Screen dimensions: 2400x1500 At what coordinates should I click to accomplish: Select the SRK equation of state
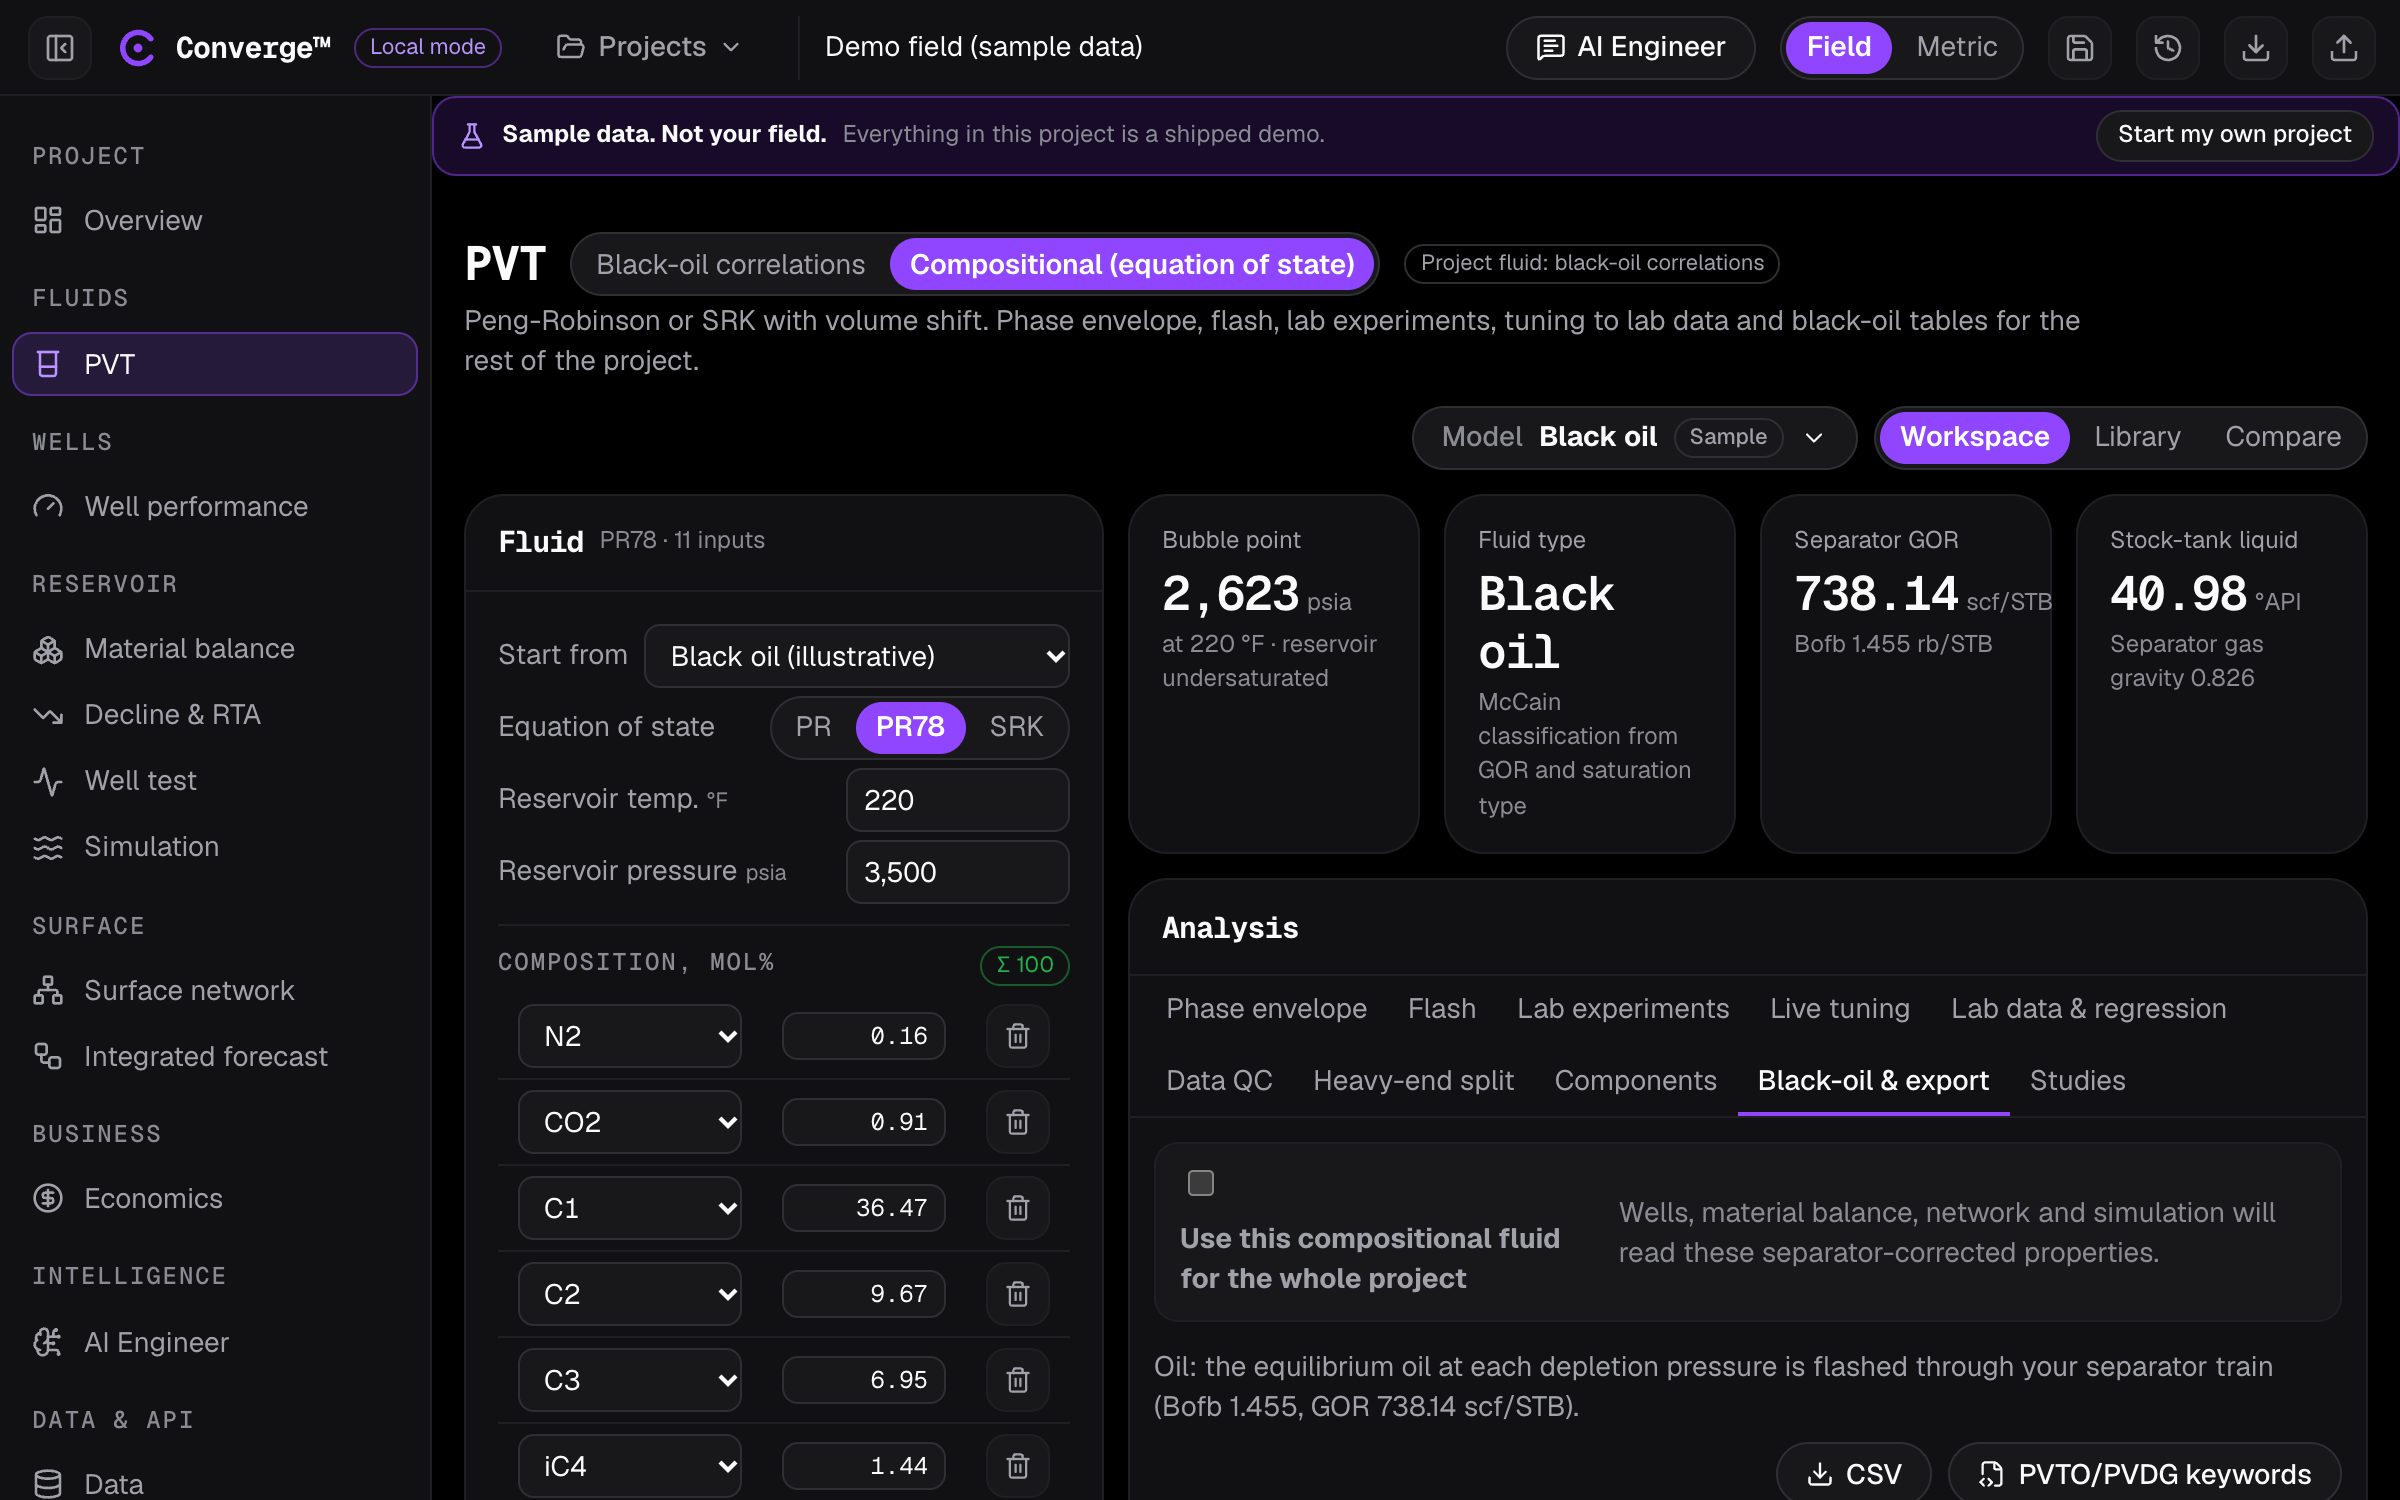coord(1016,727)
